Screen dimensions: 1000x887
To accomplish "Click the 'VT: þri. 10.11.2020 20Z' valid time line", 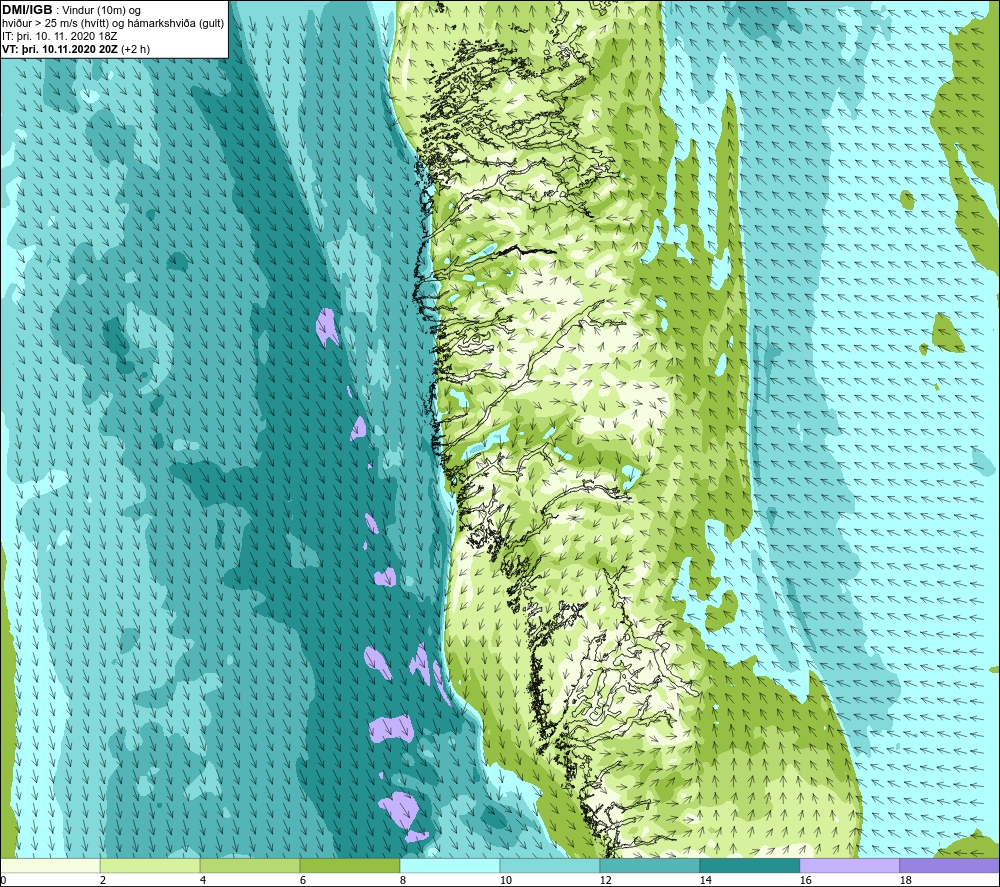I will click(76, 49).
